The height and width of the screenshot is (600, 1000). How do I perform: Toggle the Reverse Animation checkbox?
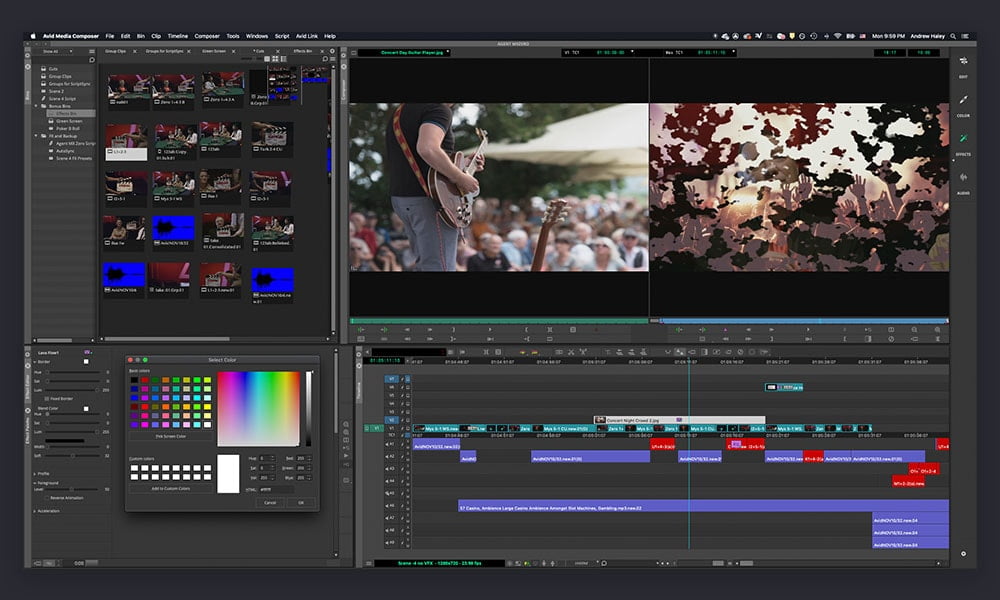click(x=47, y=498)
